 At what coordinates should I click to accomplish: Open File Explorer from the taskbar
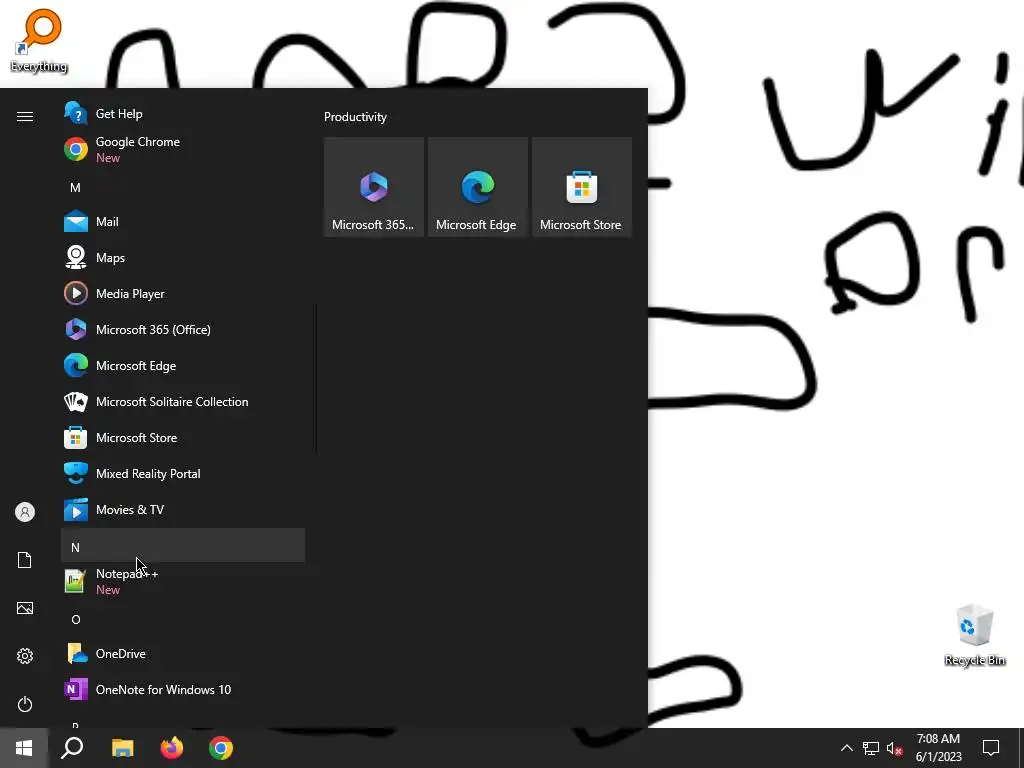pos(122,748)
